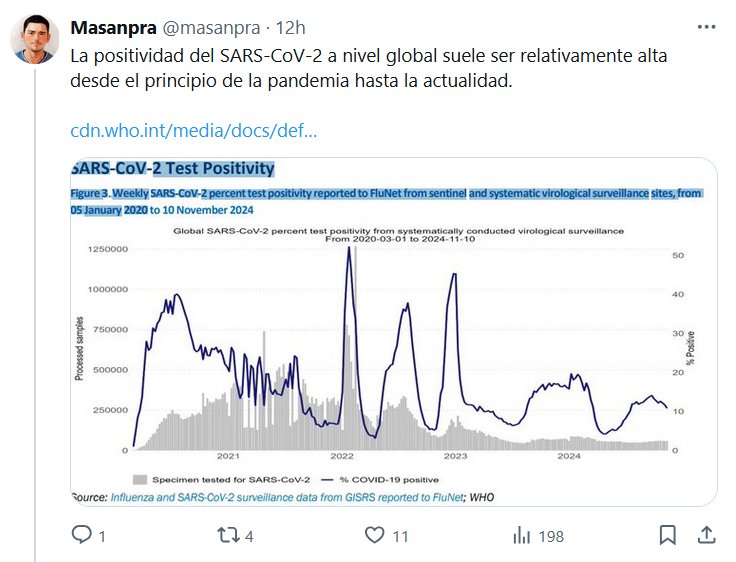The width and height of the screenshot is (736, 562).
Task: Like the tweet with the heart icon
Action: [x=375, y=536]
